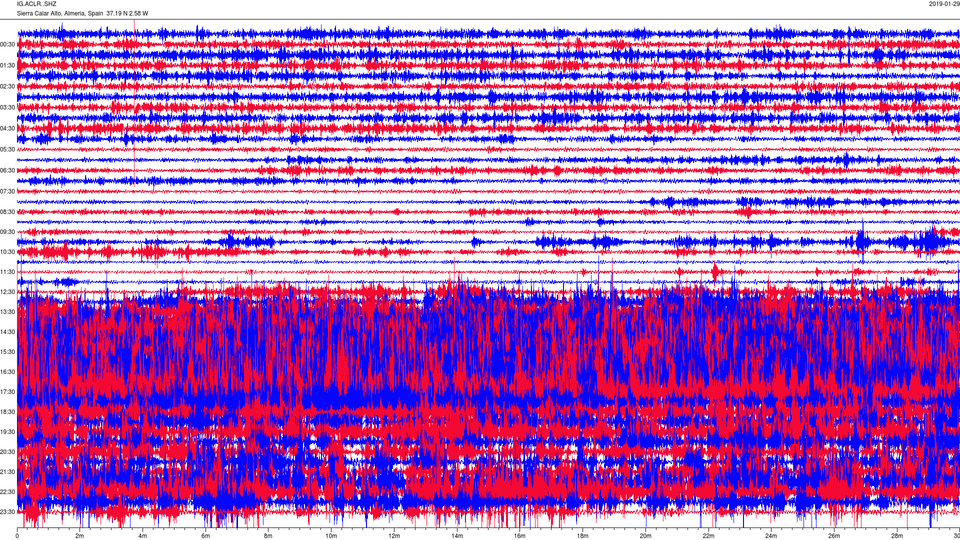Select the 19:30 trace label

pyautogui.click(x=7, y=432)
